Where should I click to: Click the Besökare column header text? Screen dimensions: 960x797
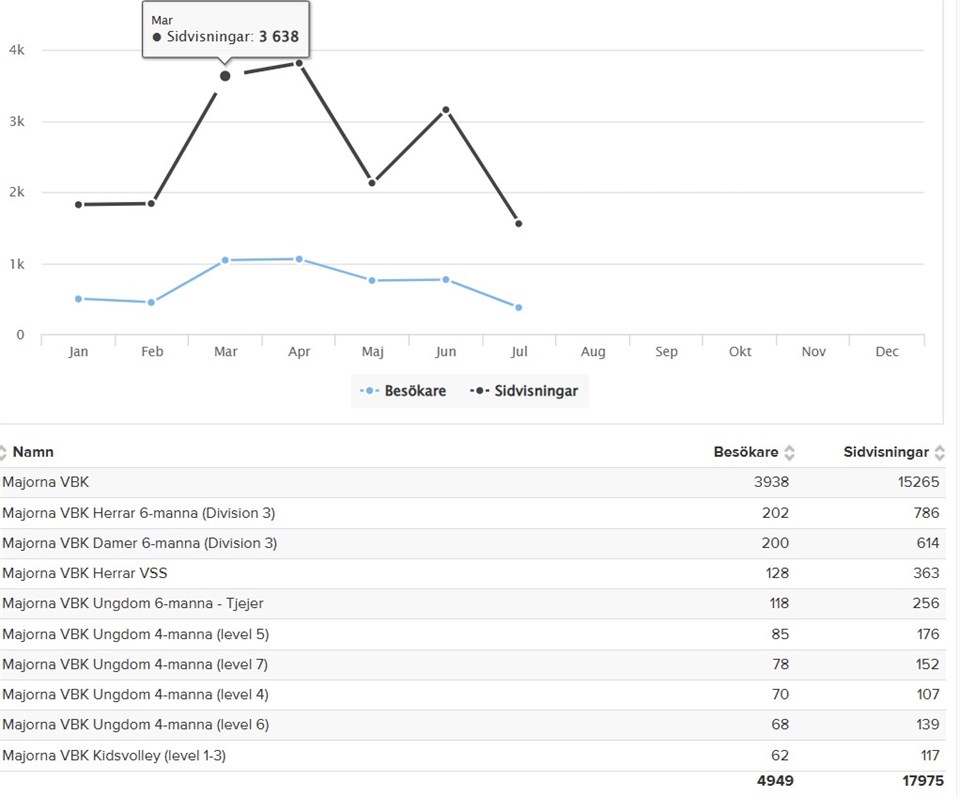point(745,453)
